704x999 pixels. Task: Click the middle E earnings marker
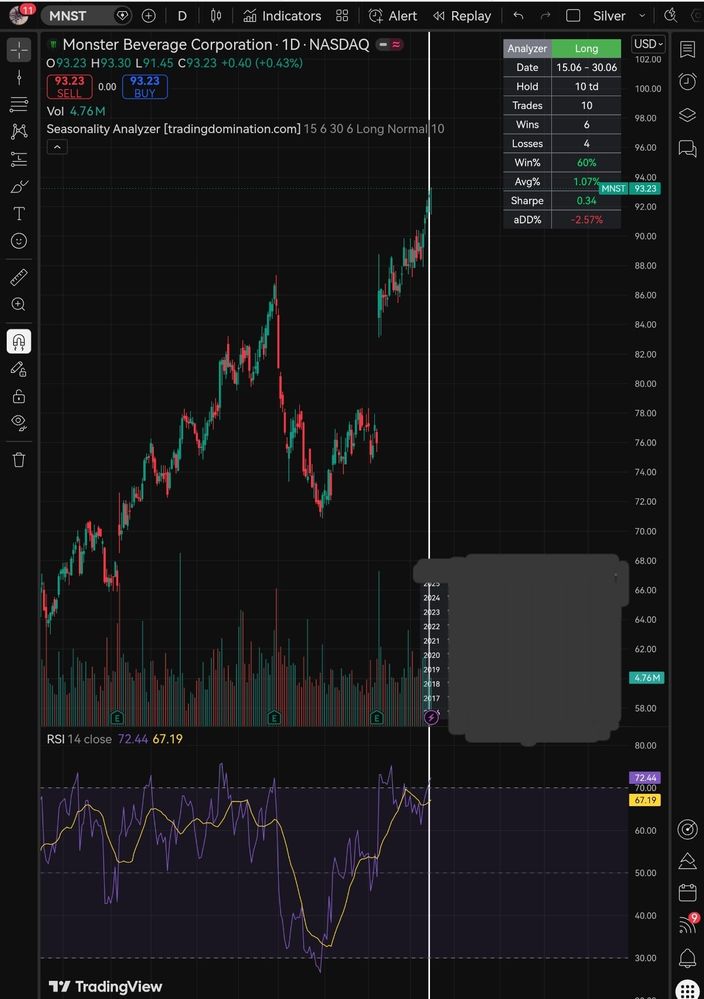[274, 718]
